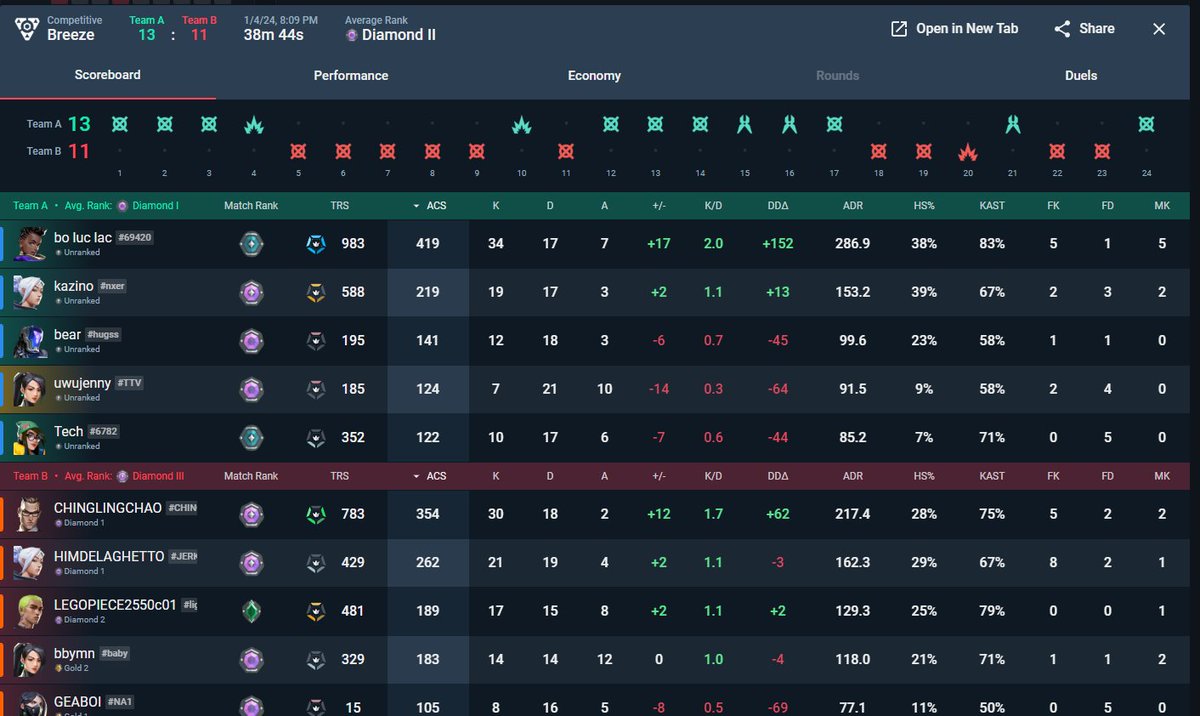Screen dimensions: 1200x716
Task: Sort Team A by ADR header
Action: [852, 206]
